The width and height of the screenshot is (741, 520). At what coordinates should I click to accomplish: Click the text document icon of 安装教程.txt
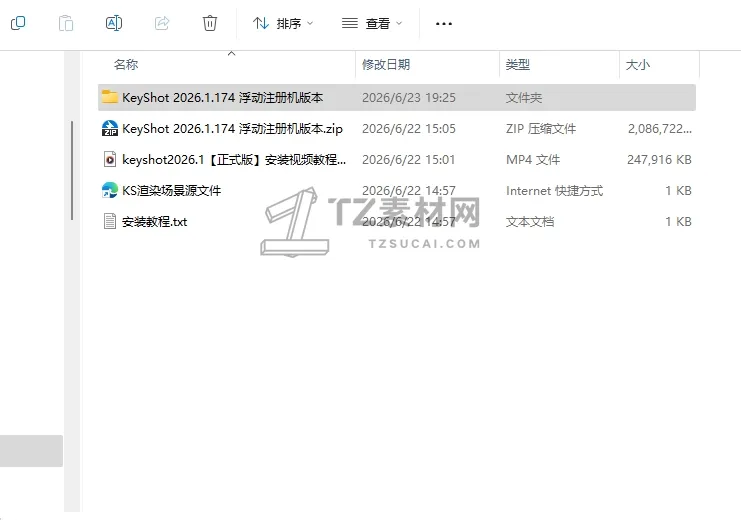(x=110, y=221)
